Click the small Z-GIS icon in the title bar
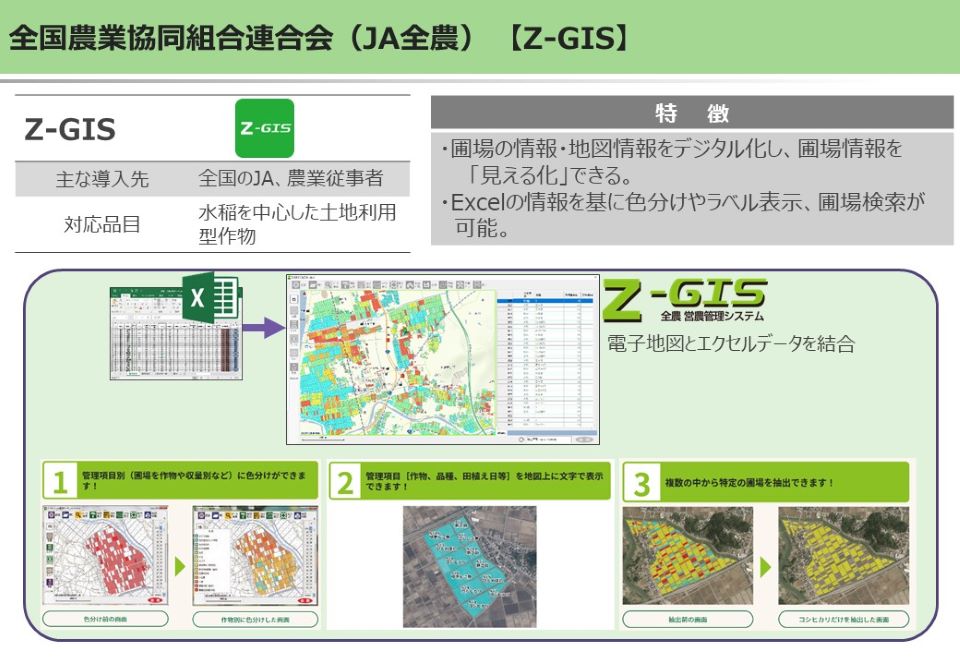This screenshot has height=665, width=960. pos(292,276)
